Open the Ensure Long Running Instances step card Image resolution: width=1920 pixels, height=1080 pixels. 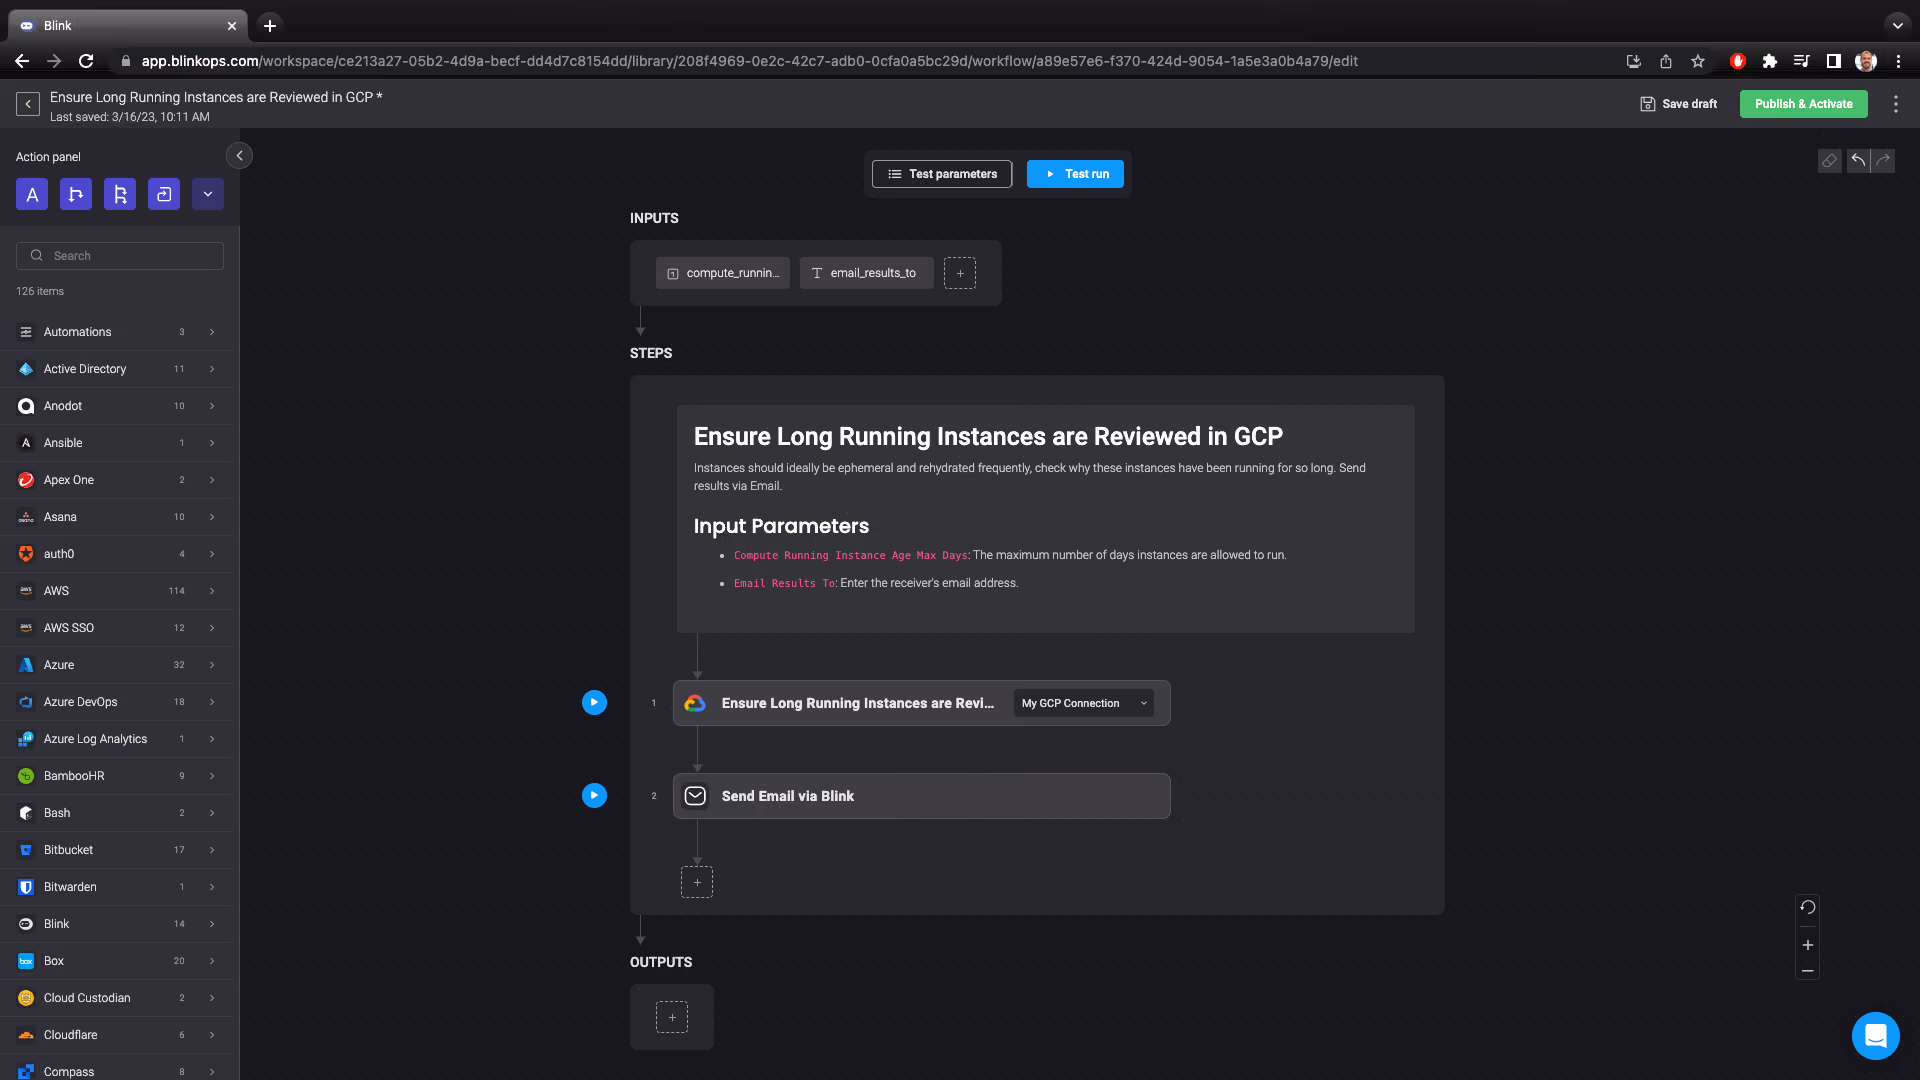point(922,703)
